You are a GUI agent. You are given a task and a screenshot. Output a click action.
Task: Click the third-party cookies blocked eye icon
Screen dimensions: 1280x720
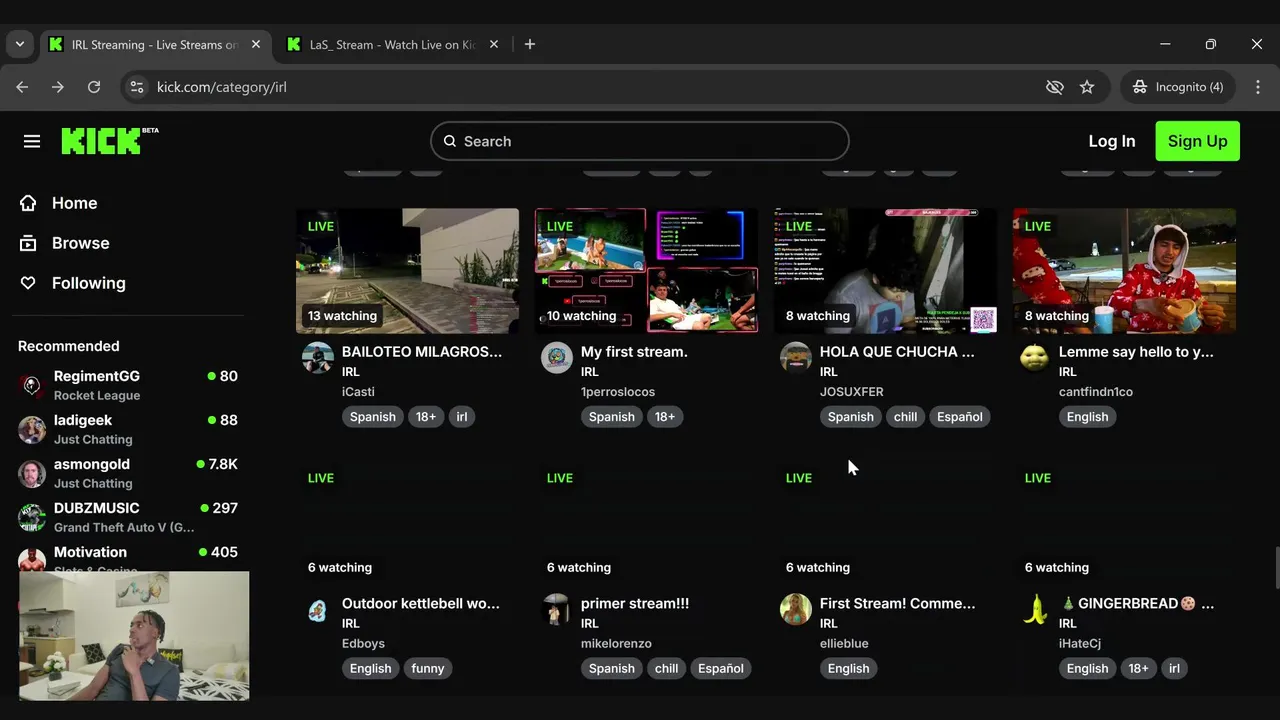(x=1054, y=87)
